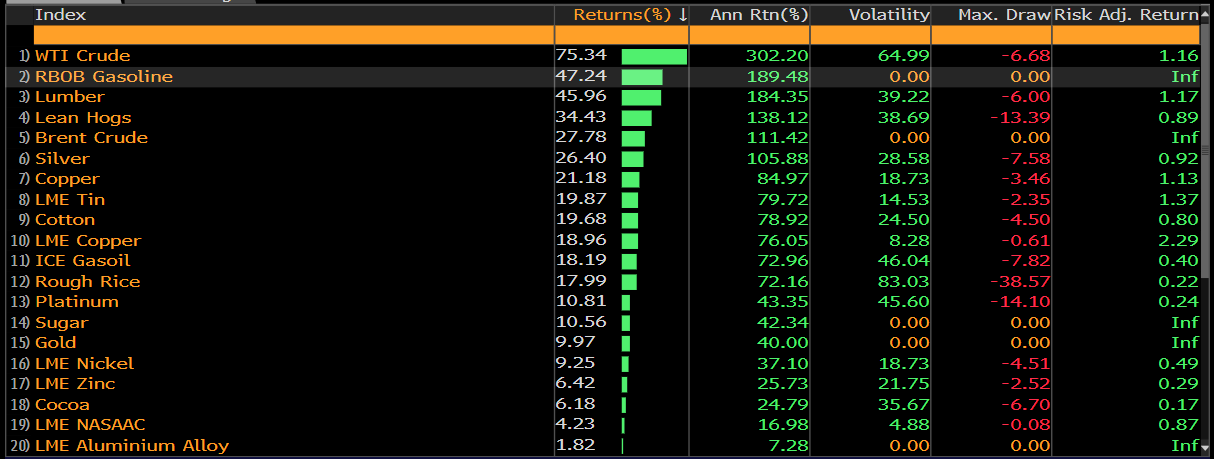Sort by the Volatility column header
This screenshot has height=459, width=1214.
[x=889, y=15]
